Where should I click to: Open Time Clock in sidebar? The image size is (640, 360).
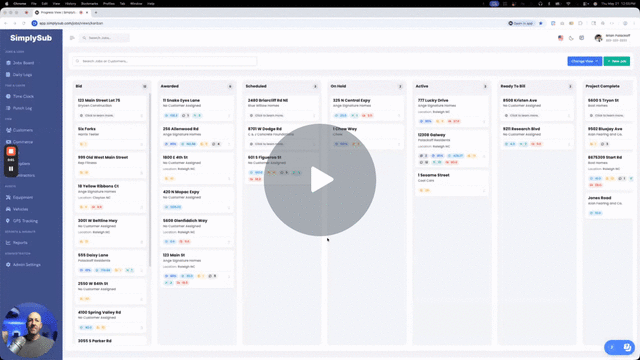click(x=20, y=96)
